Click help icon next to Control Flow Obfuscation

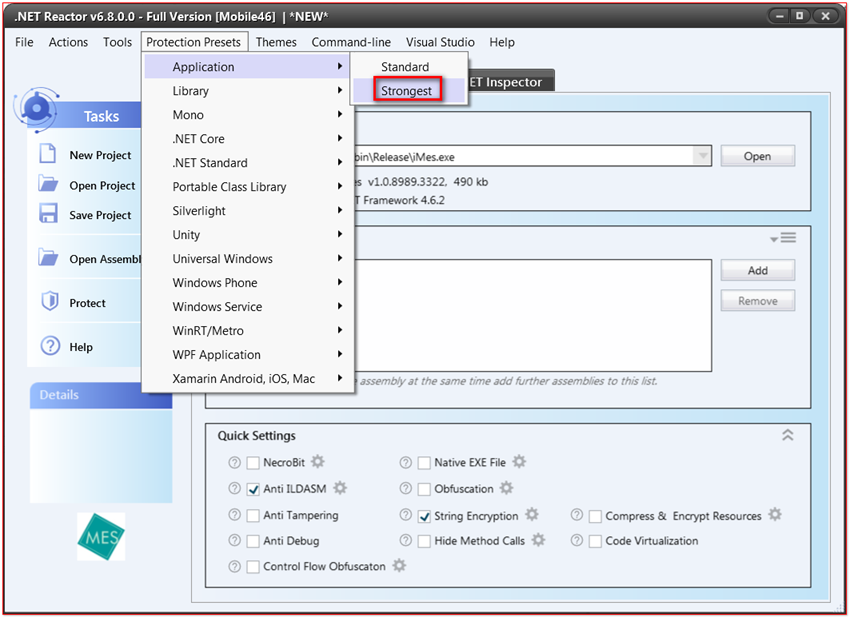[234, 566]
